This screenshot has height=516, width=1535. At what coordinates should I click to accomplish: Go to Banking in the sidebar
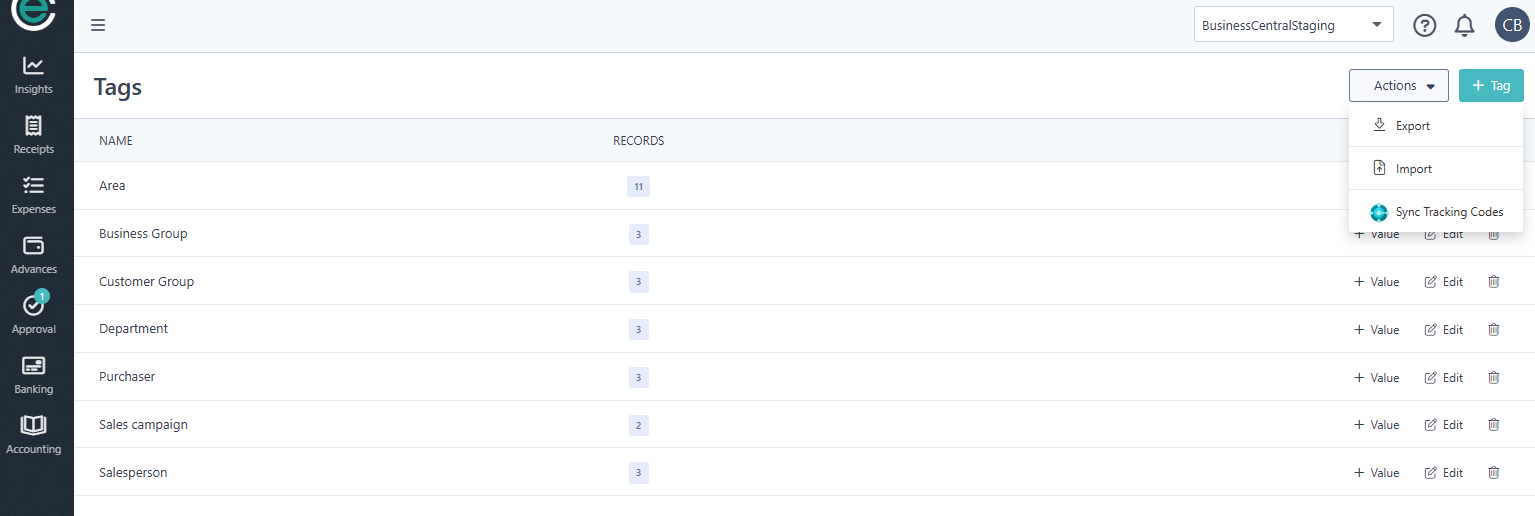34,375
